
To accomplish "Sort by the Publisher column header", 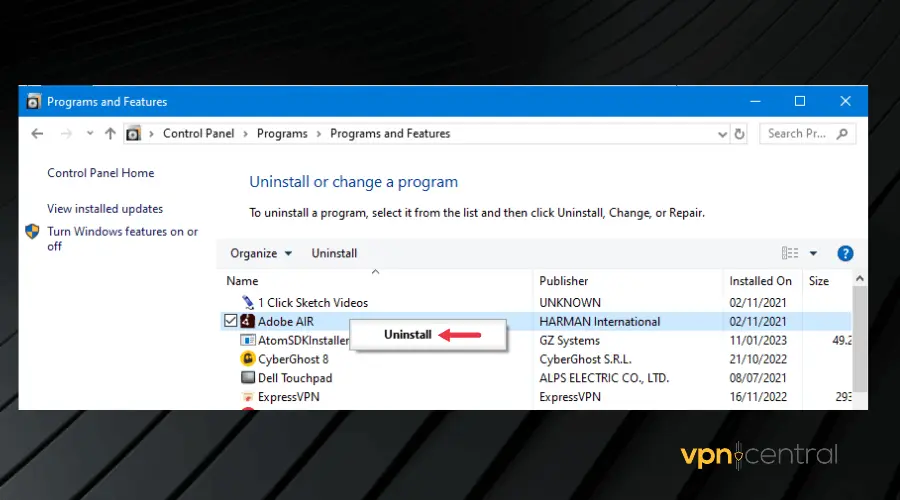I will (x=564, y=281).
